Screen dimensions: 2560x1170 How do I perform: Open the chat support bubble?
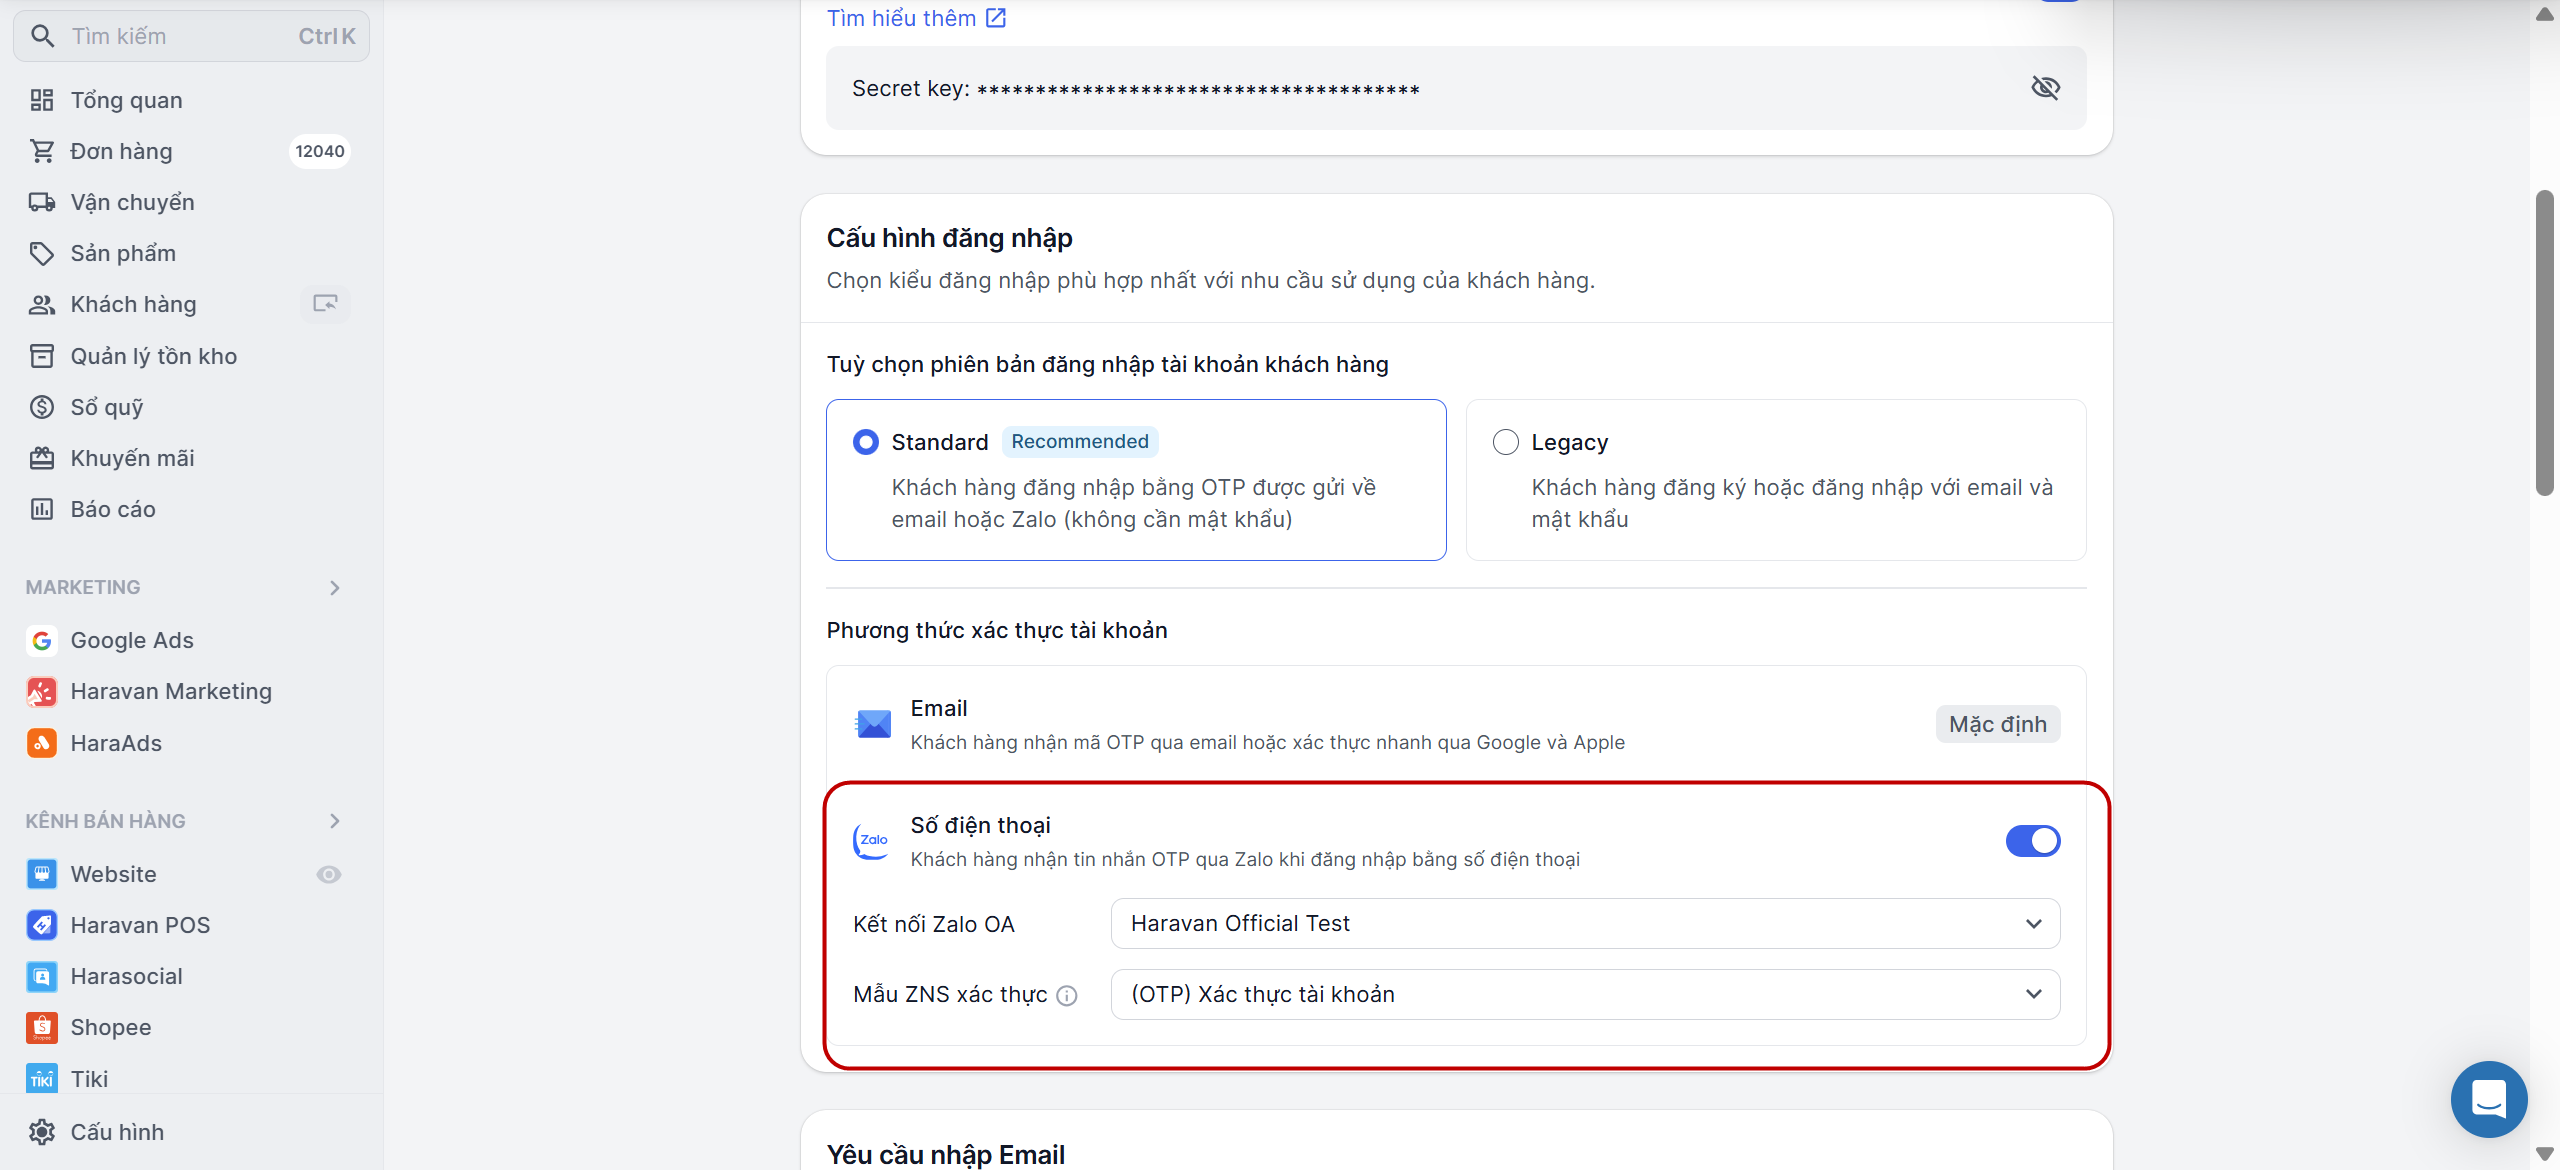tap(2488, 1099)
